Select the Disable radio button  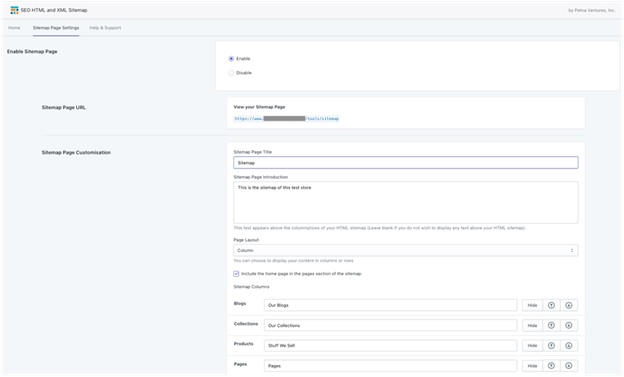point(231,73)
